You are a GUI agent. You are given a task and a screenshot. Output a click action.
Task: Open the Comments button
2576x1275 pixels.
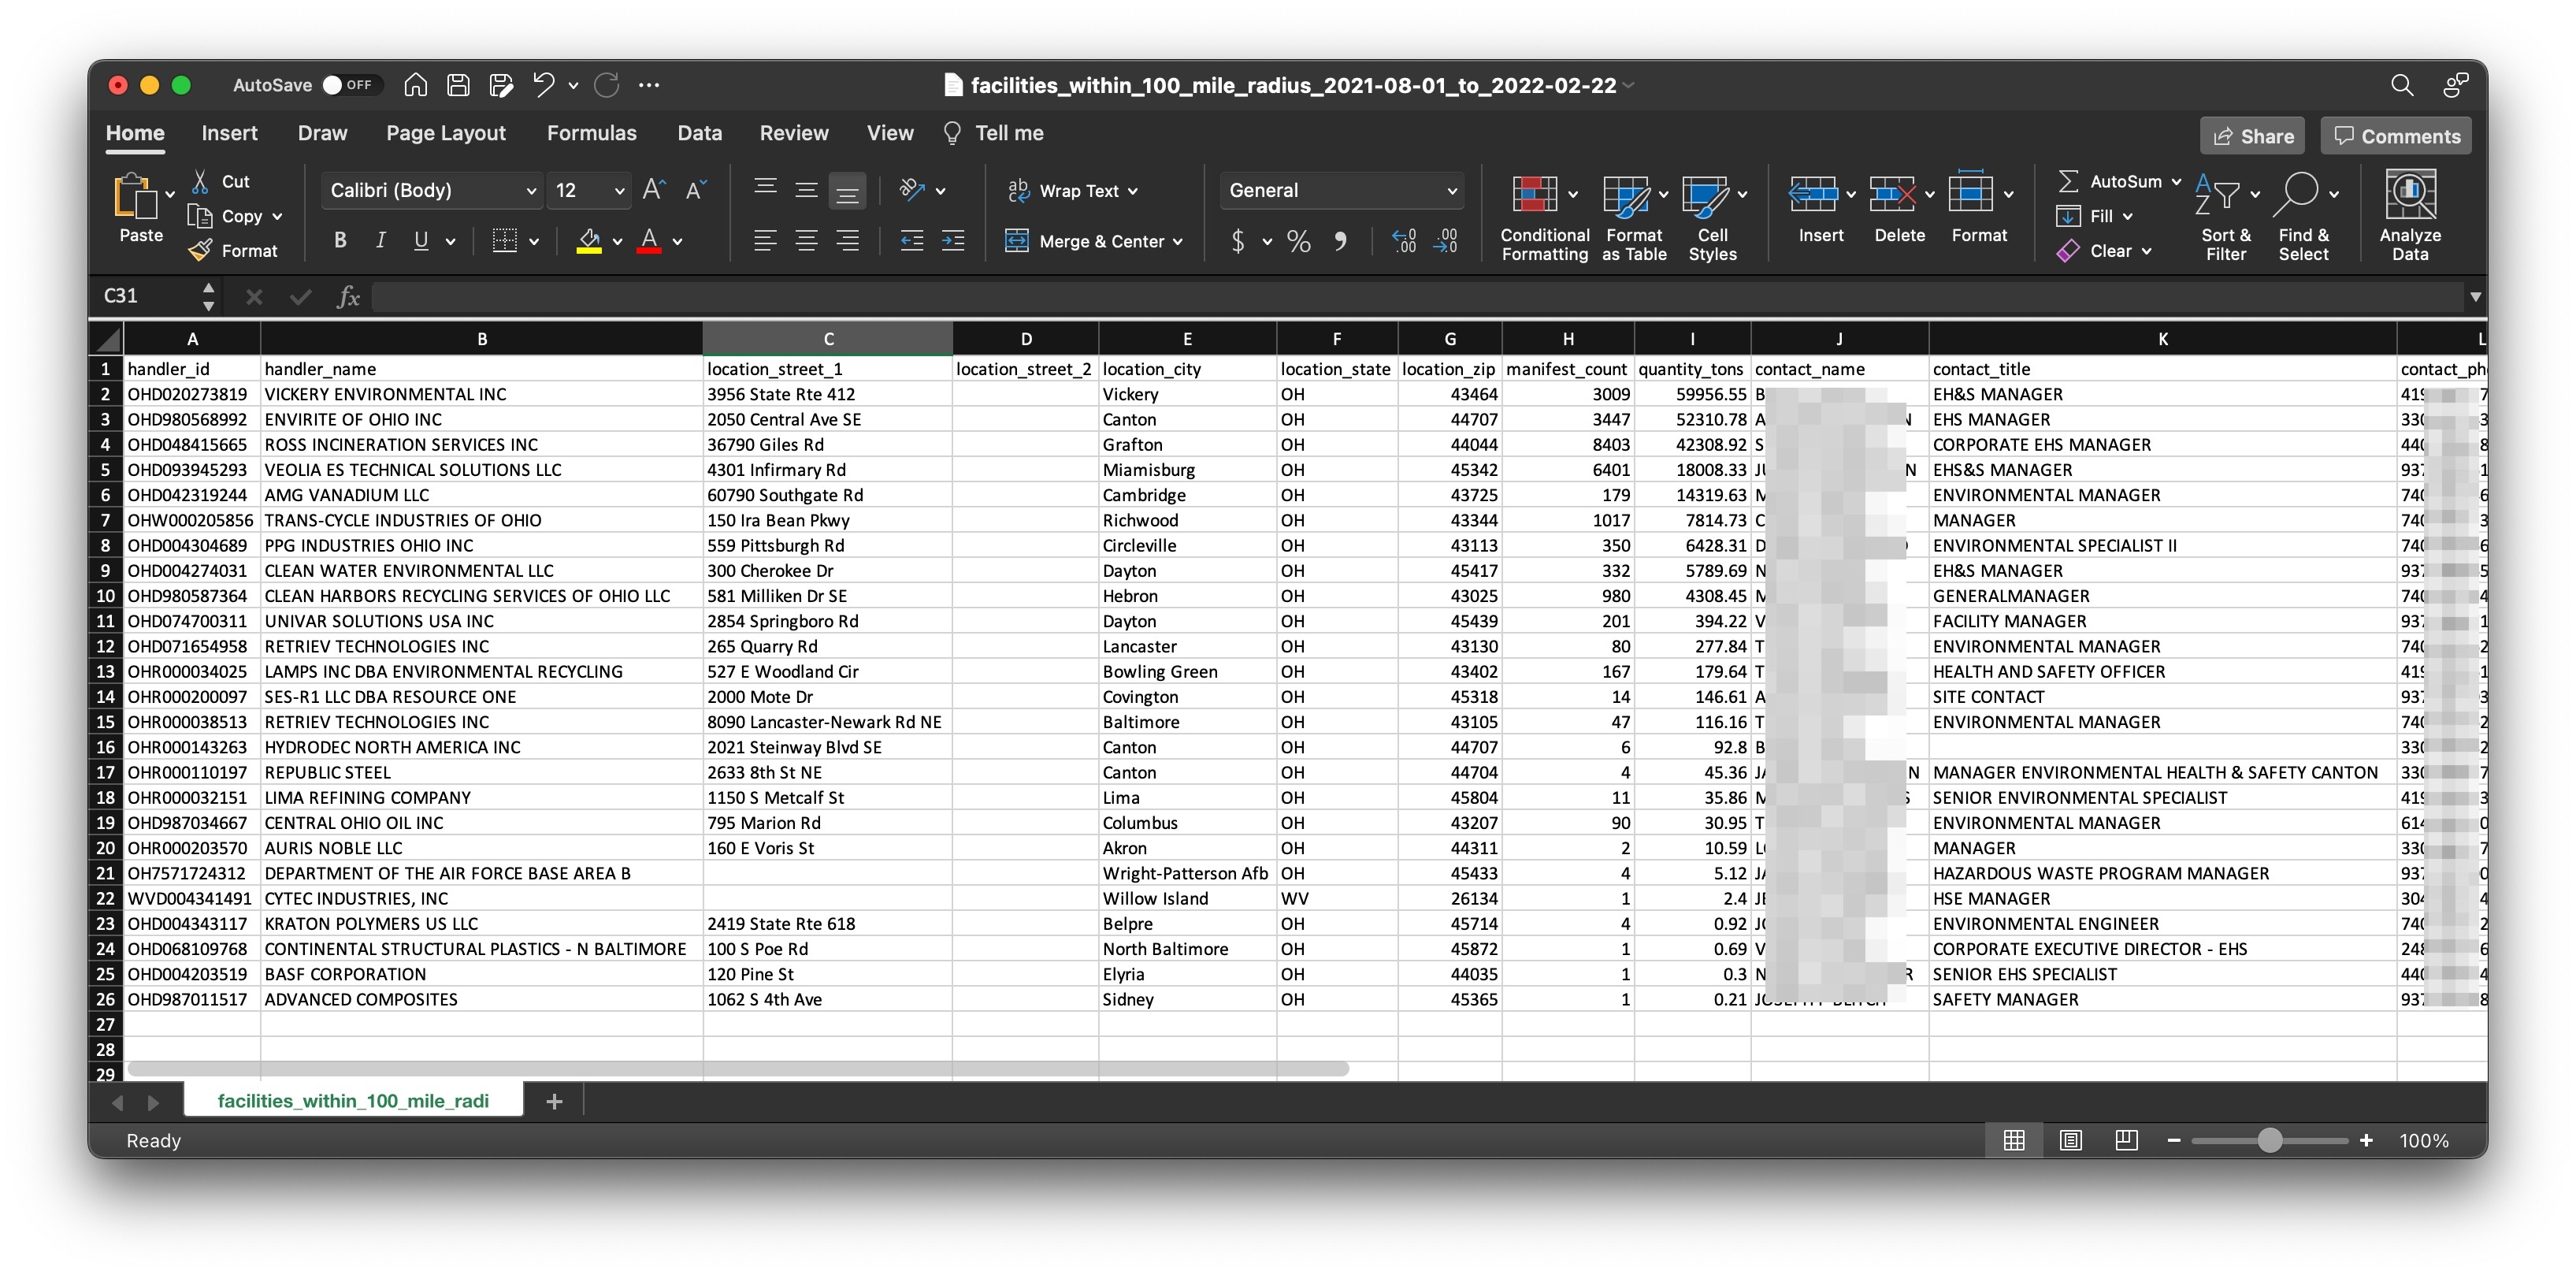pos(2396,136)
